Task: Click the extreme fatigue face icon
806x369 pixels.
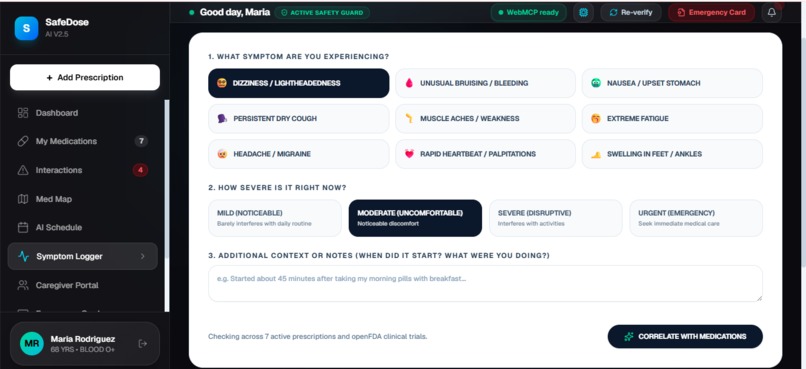Action: tap(596, 118)
